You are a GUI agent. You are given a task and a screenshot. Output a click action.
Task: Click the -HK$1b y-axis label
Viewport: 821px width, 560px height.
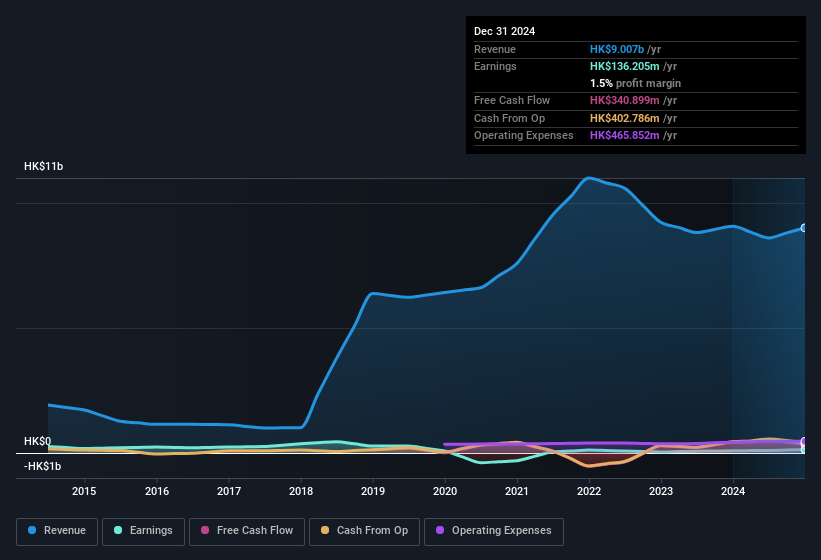[x=42, y=466]
